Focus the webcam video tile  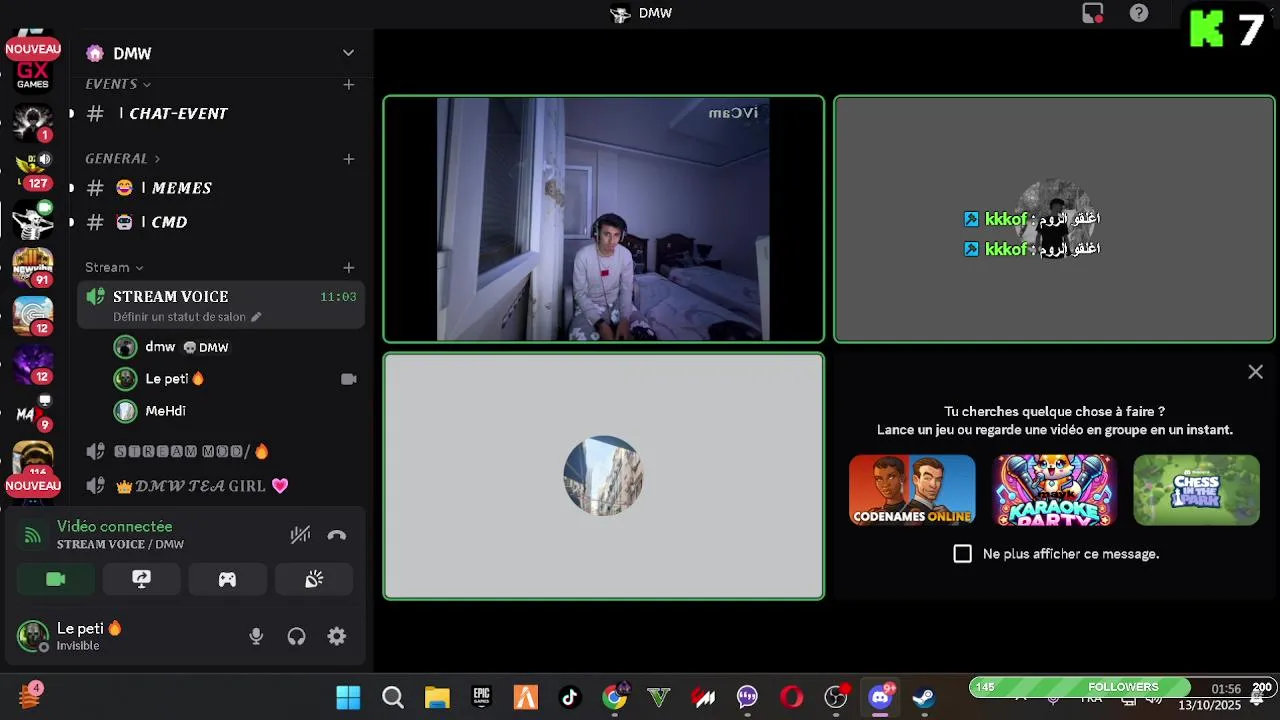604,219
